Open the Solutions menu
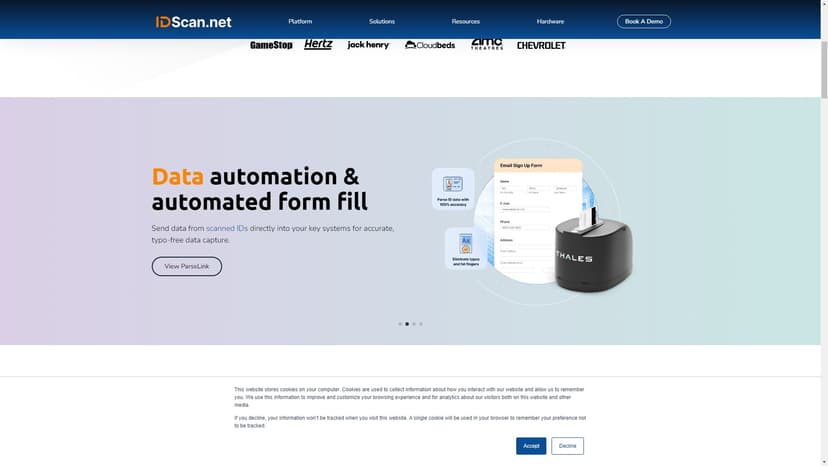Image resolution: width=828 pixels, height=466 pixels. click(x=382, y=22)
